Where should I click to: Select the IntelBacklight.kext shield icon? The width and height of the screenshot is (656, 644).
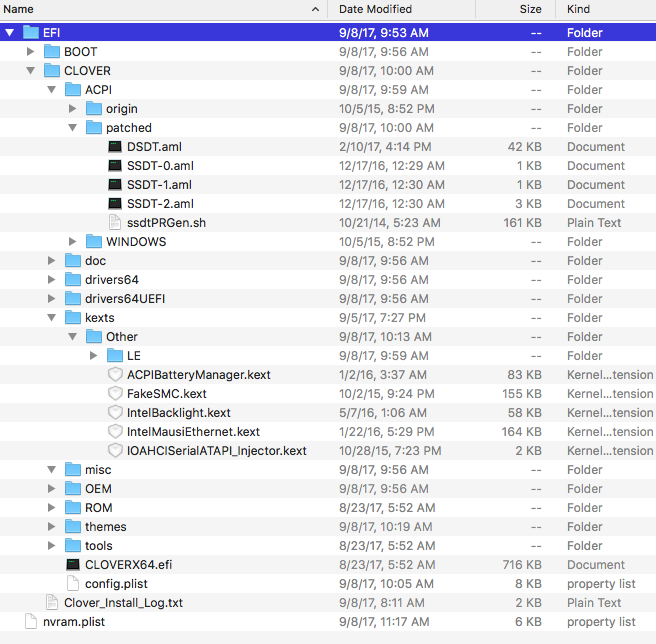[x=115, y=413]
